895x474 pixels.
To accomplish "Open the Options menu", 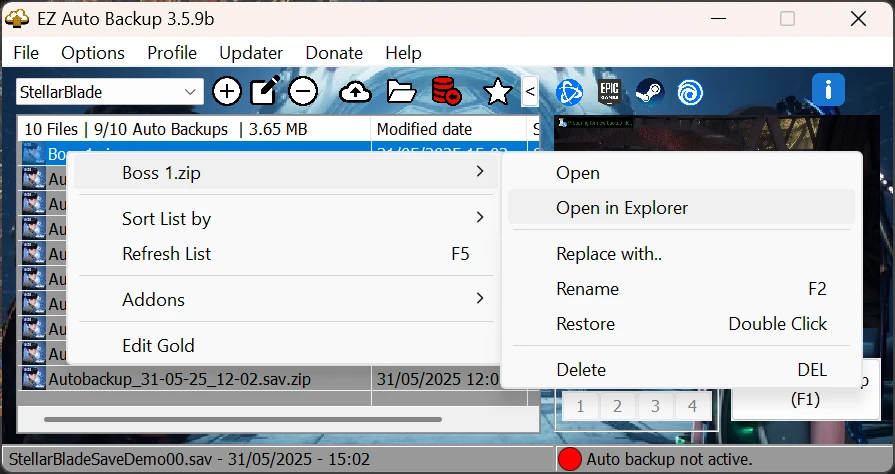I will (92, 53).
